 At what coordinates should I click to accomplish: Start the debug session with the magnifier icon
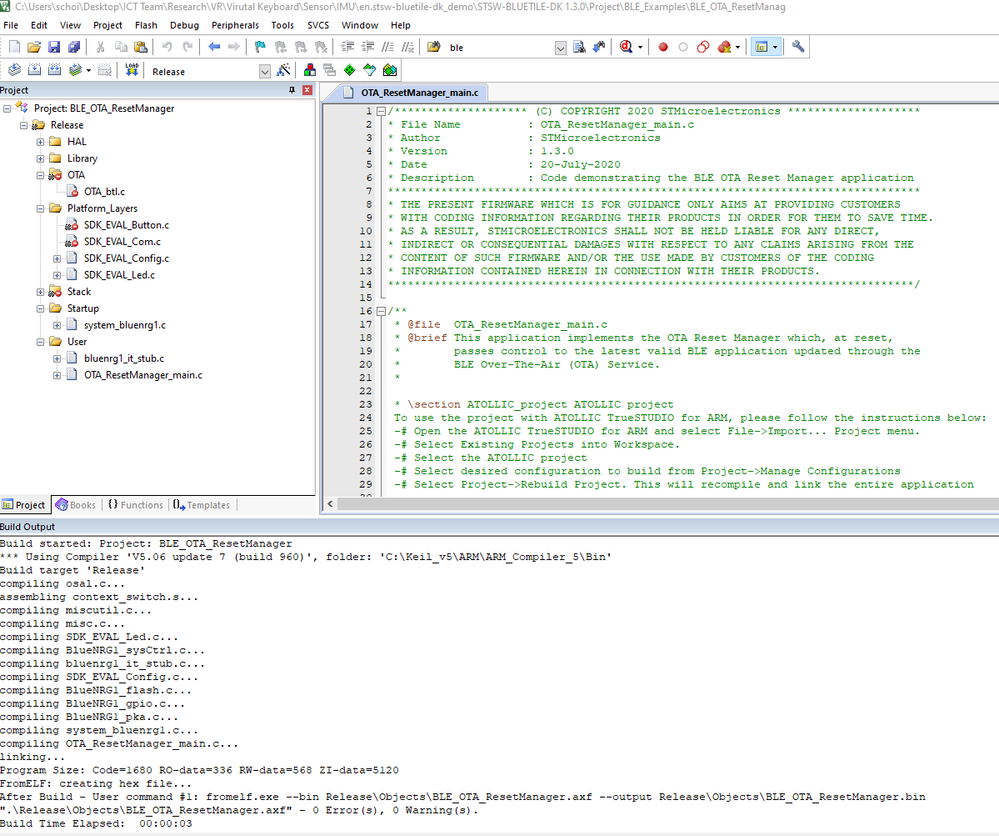(628, 47)
